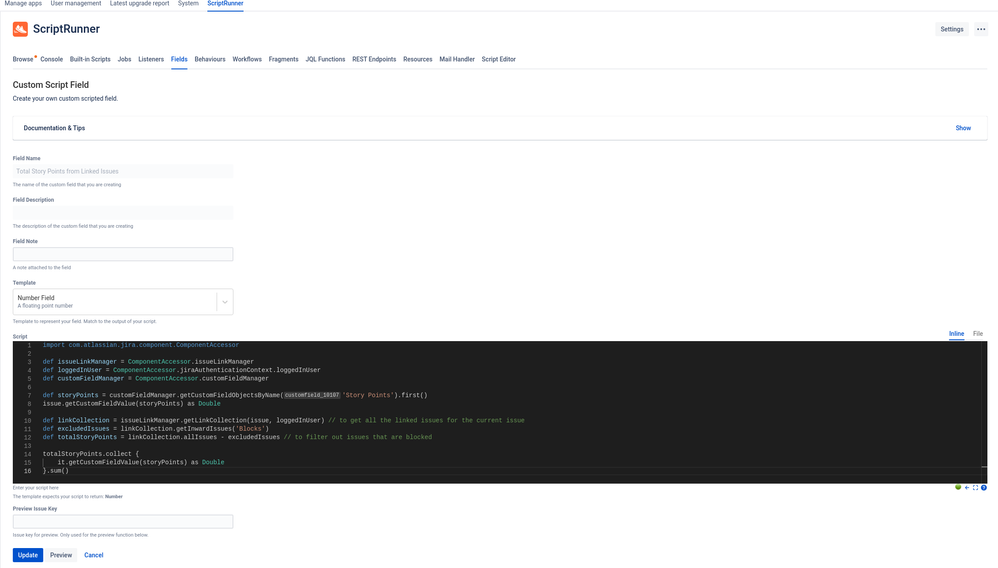998x568 pixels.
Task: Show the Documentation & Tips section
Action: [x=963, y=128]
